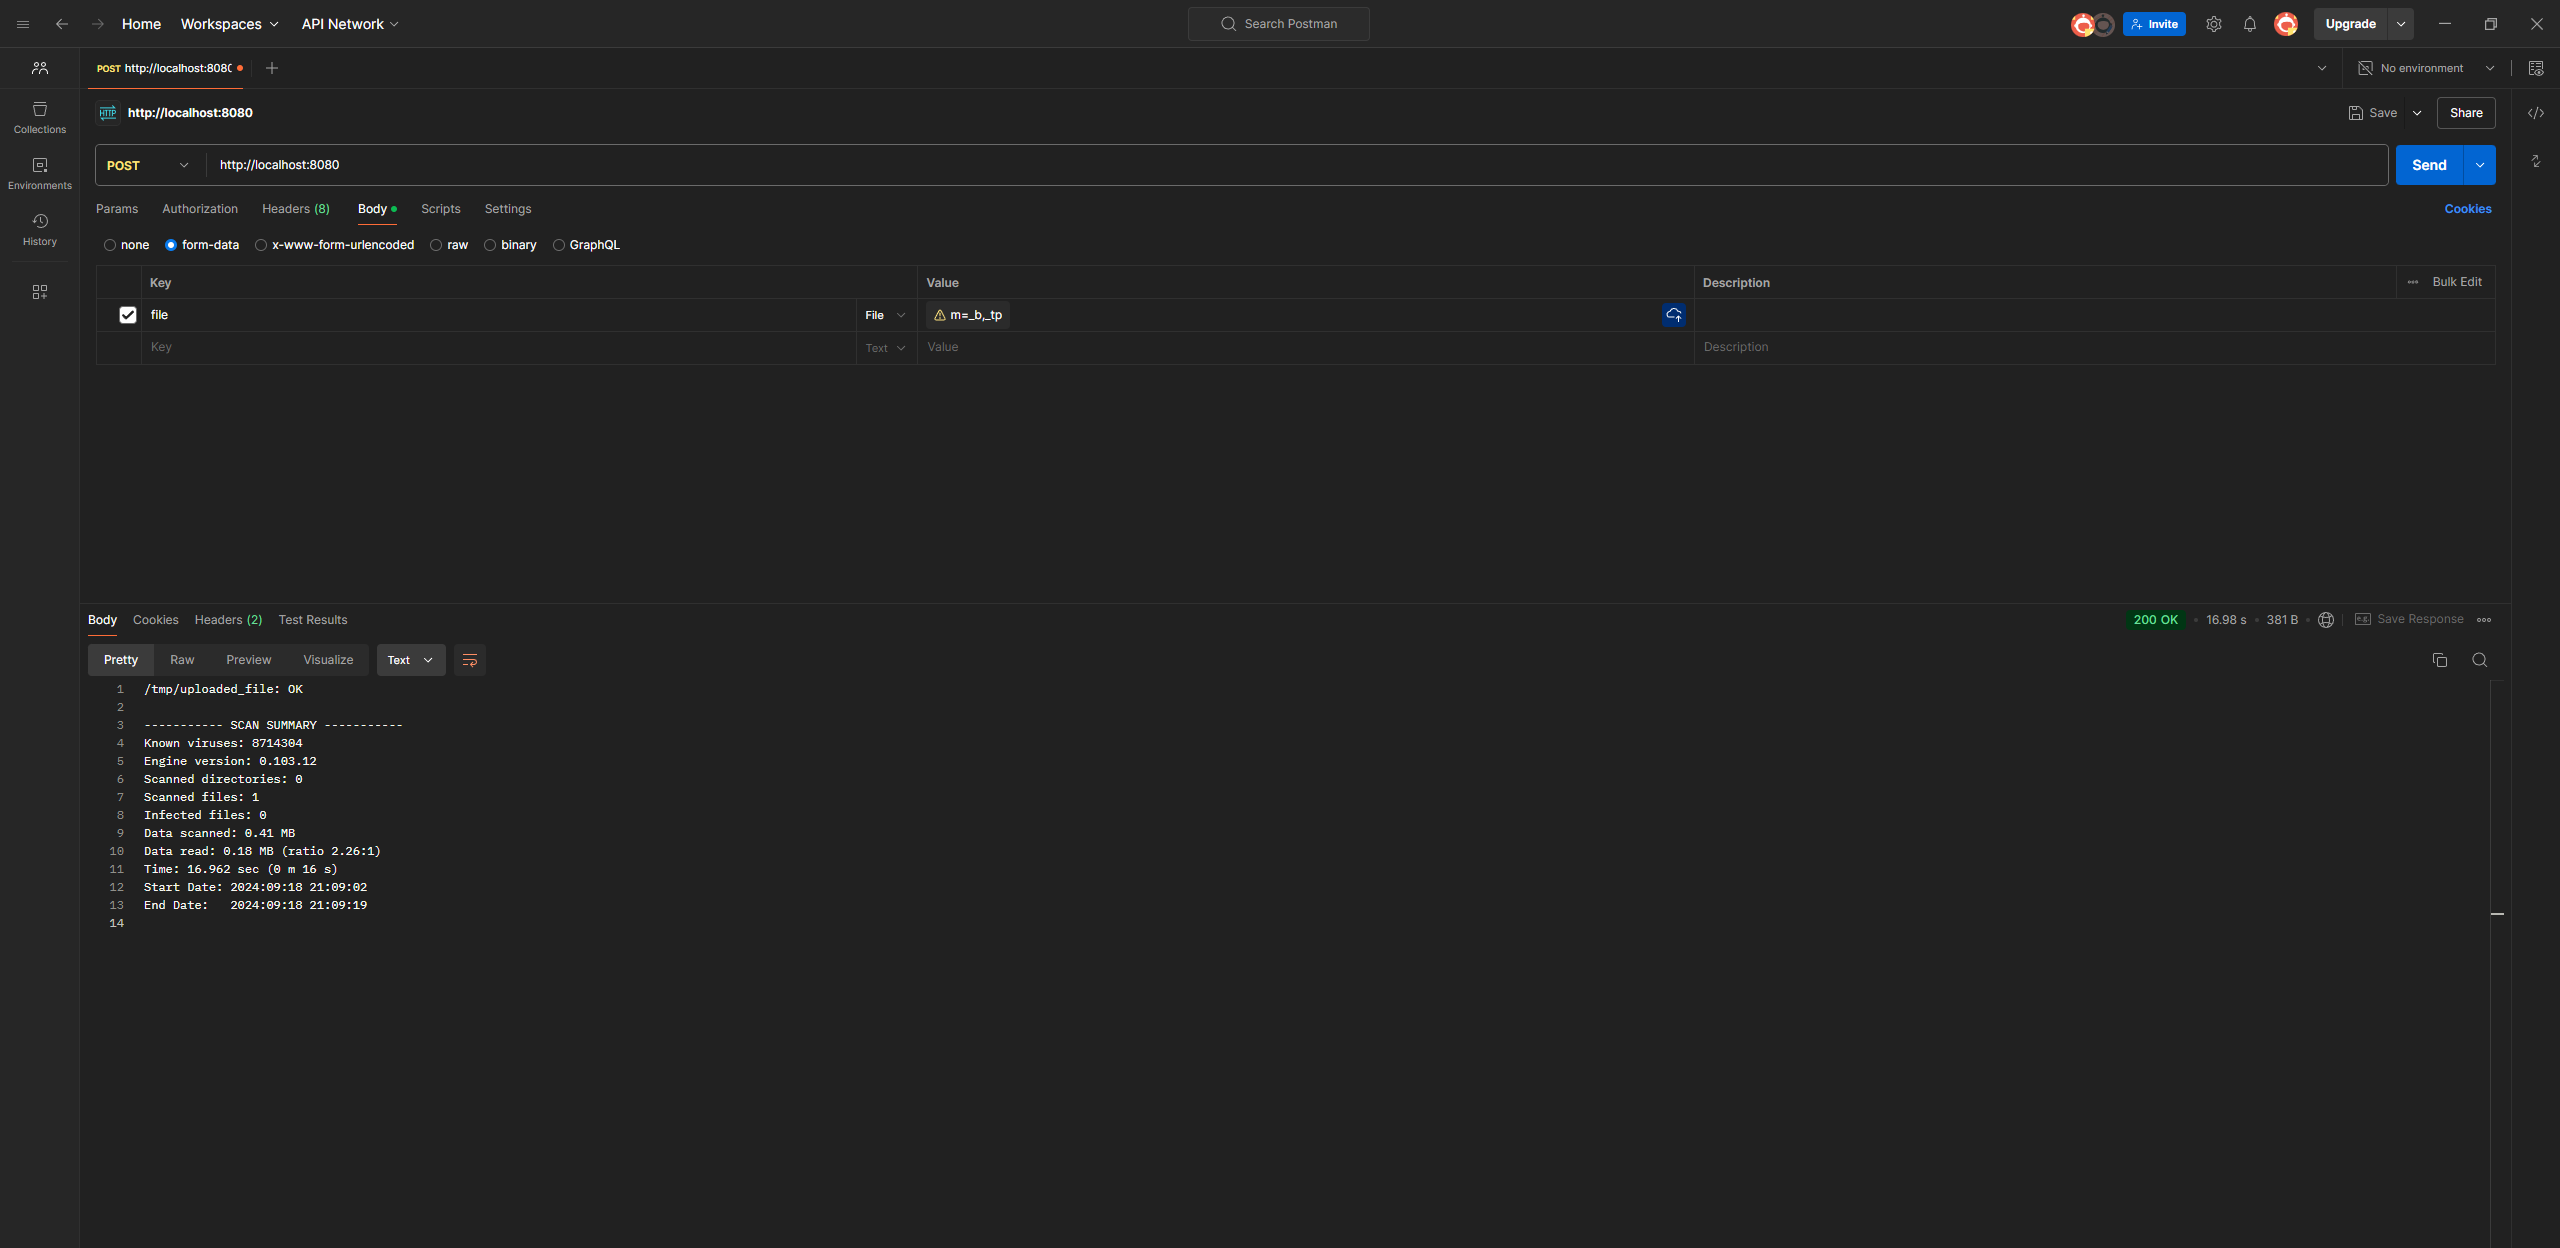Click the request URL input field

coord(1297,165)
